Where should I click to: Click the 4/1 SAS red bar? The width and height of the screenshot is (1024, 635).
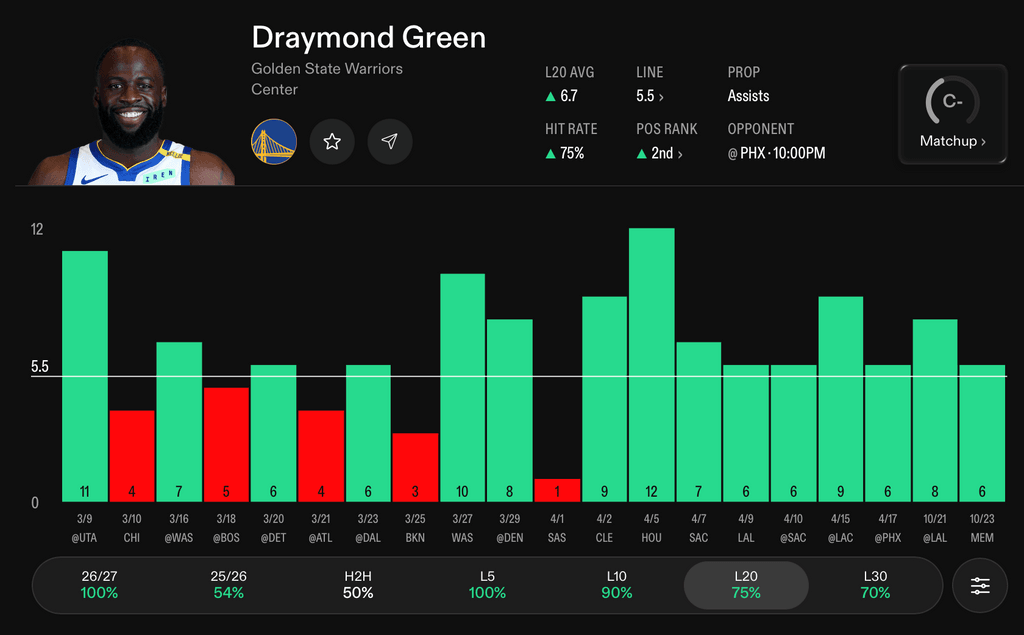557,491
